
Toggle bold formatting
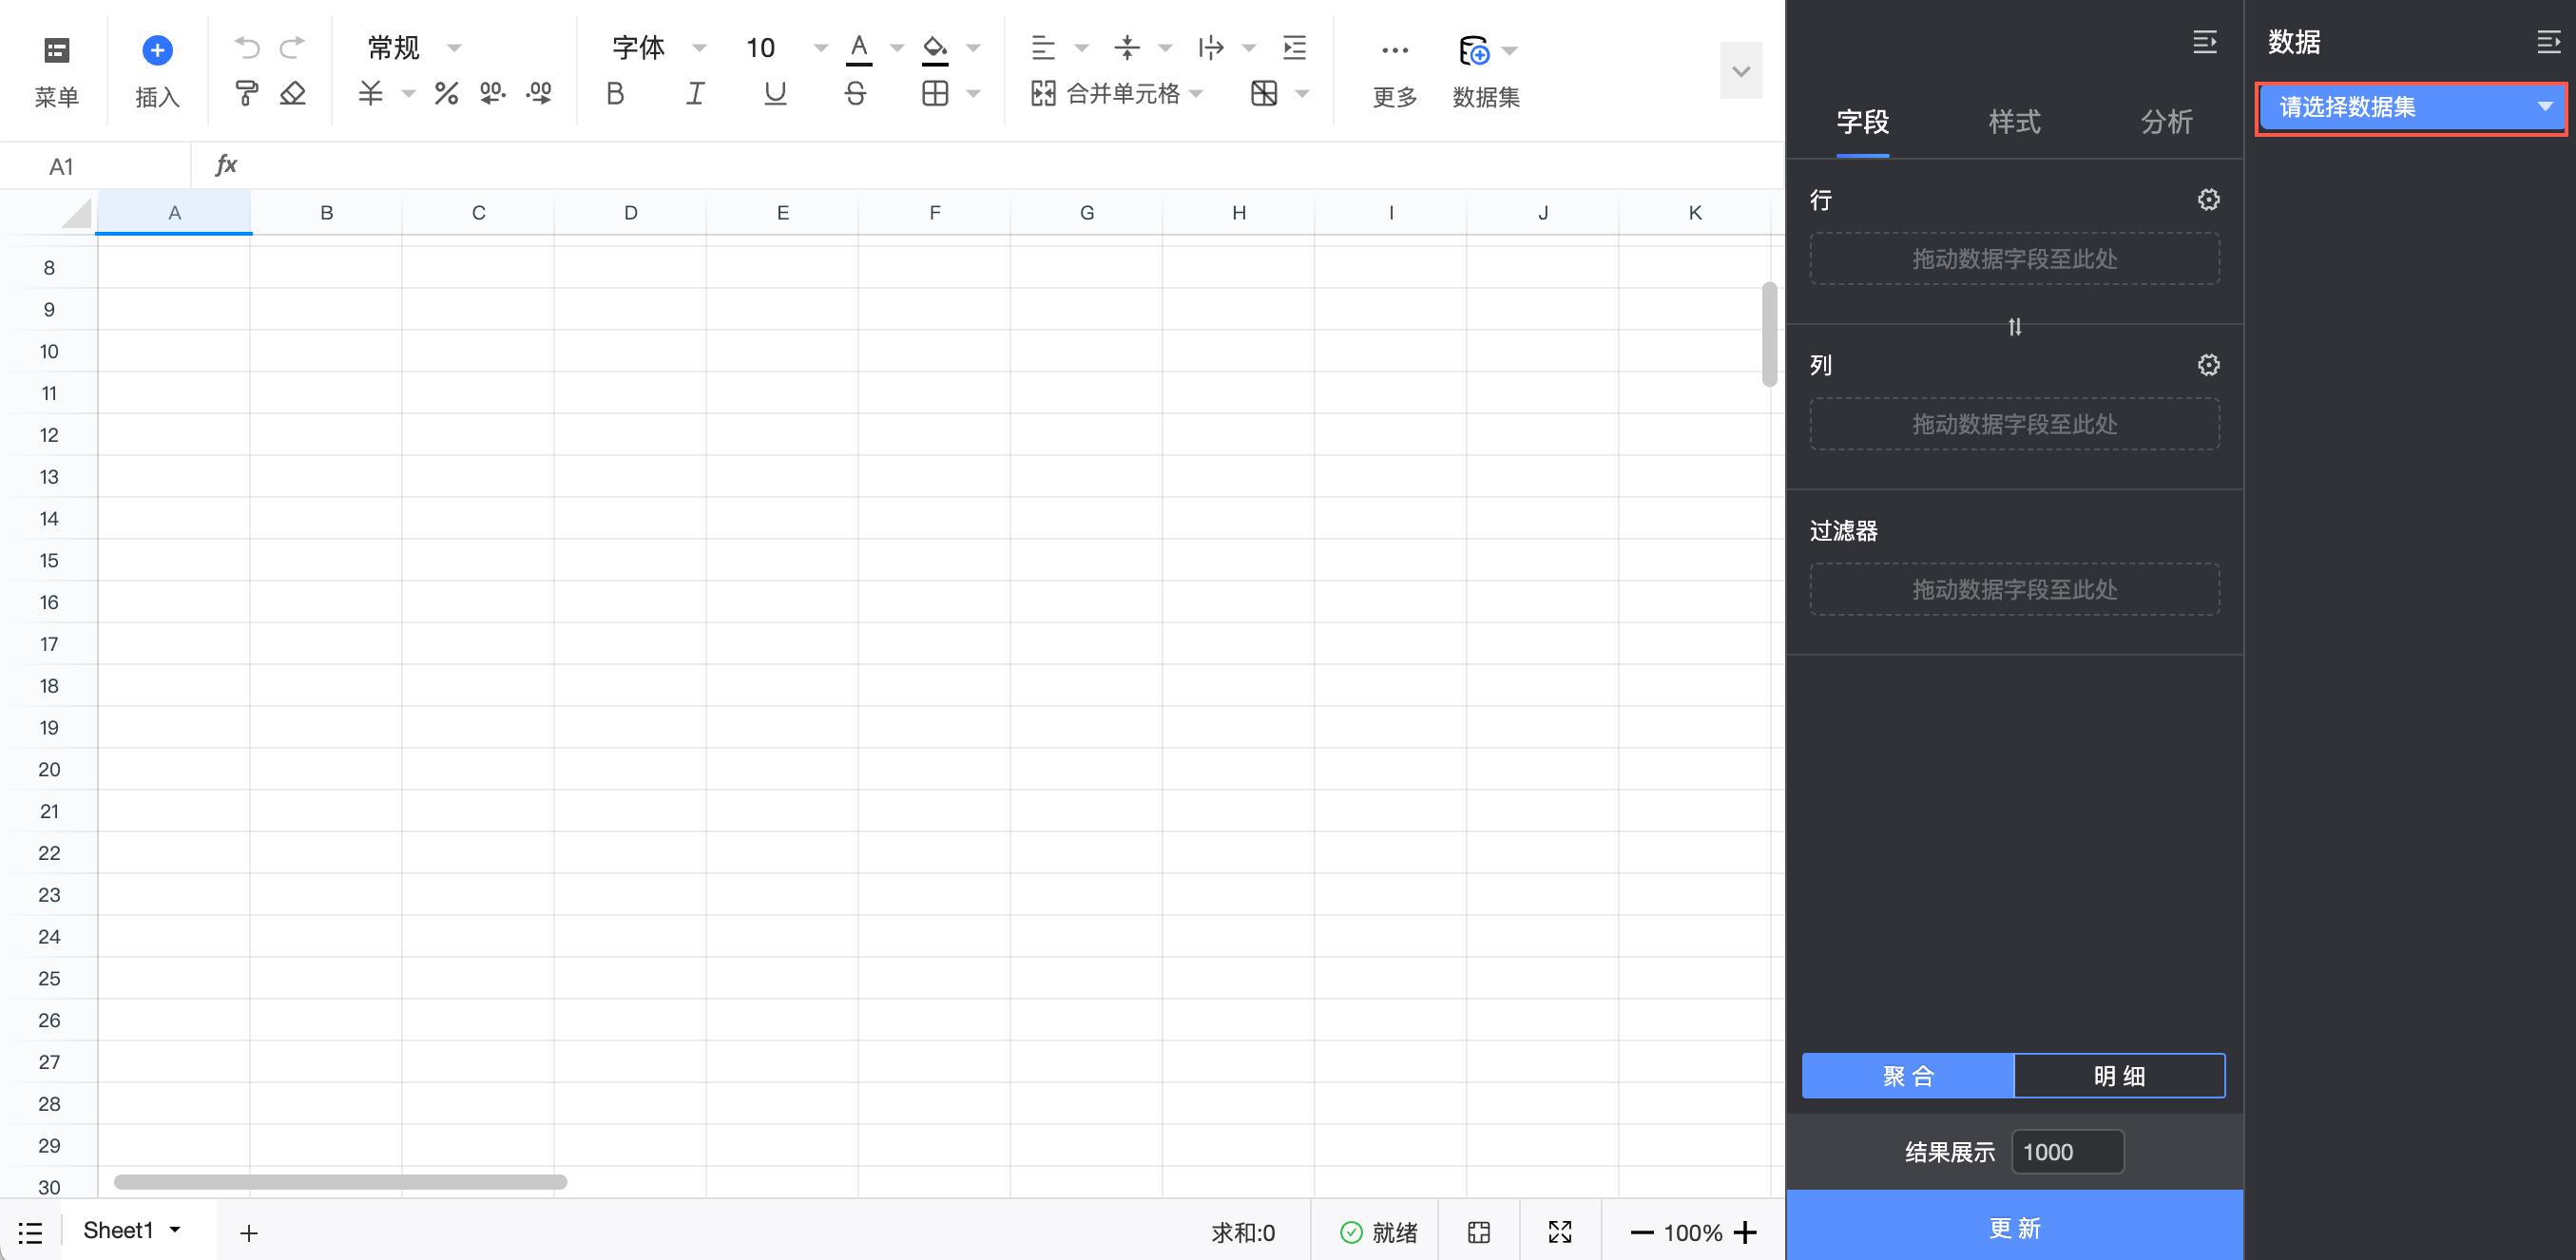tap(615, 94)
